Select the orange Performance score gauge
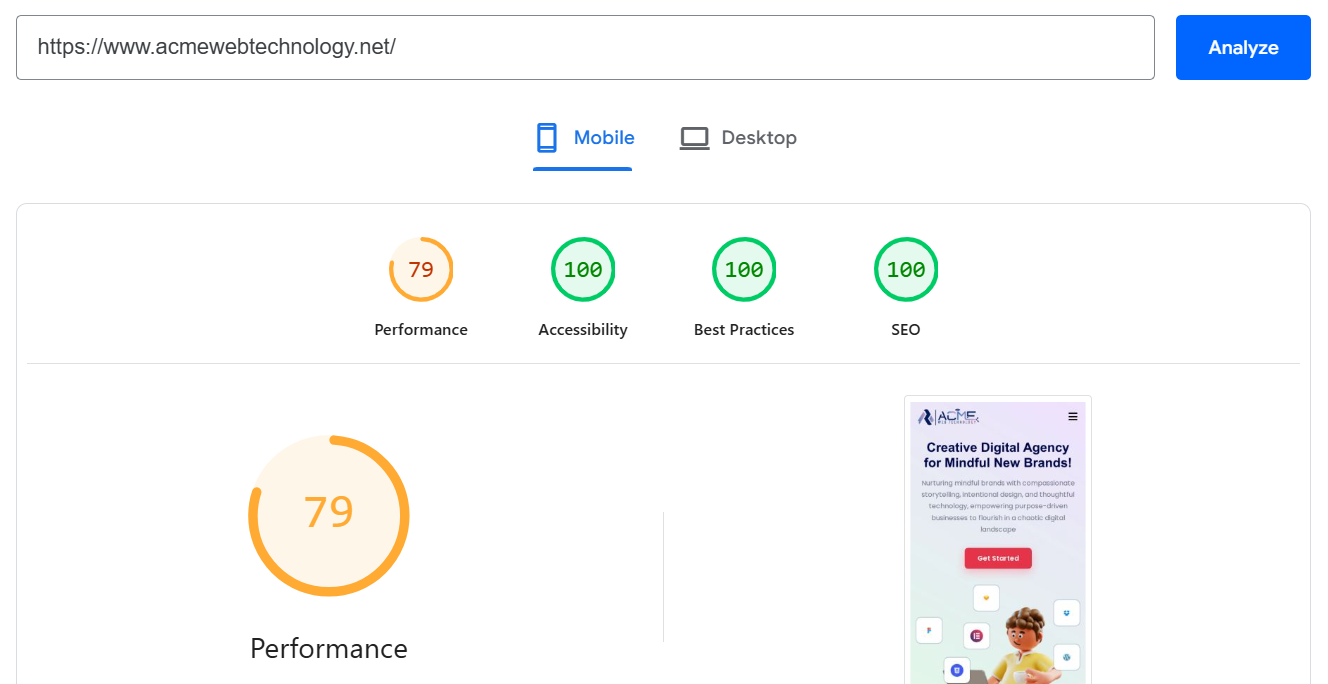This screenshot has height=684, width=1328. click(x=421, y=269)
